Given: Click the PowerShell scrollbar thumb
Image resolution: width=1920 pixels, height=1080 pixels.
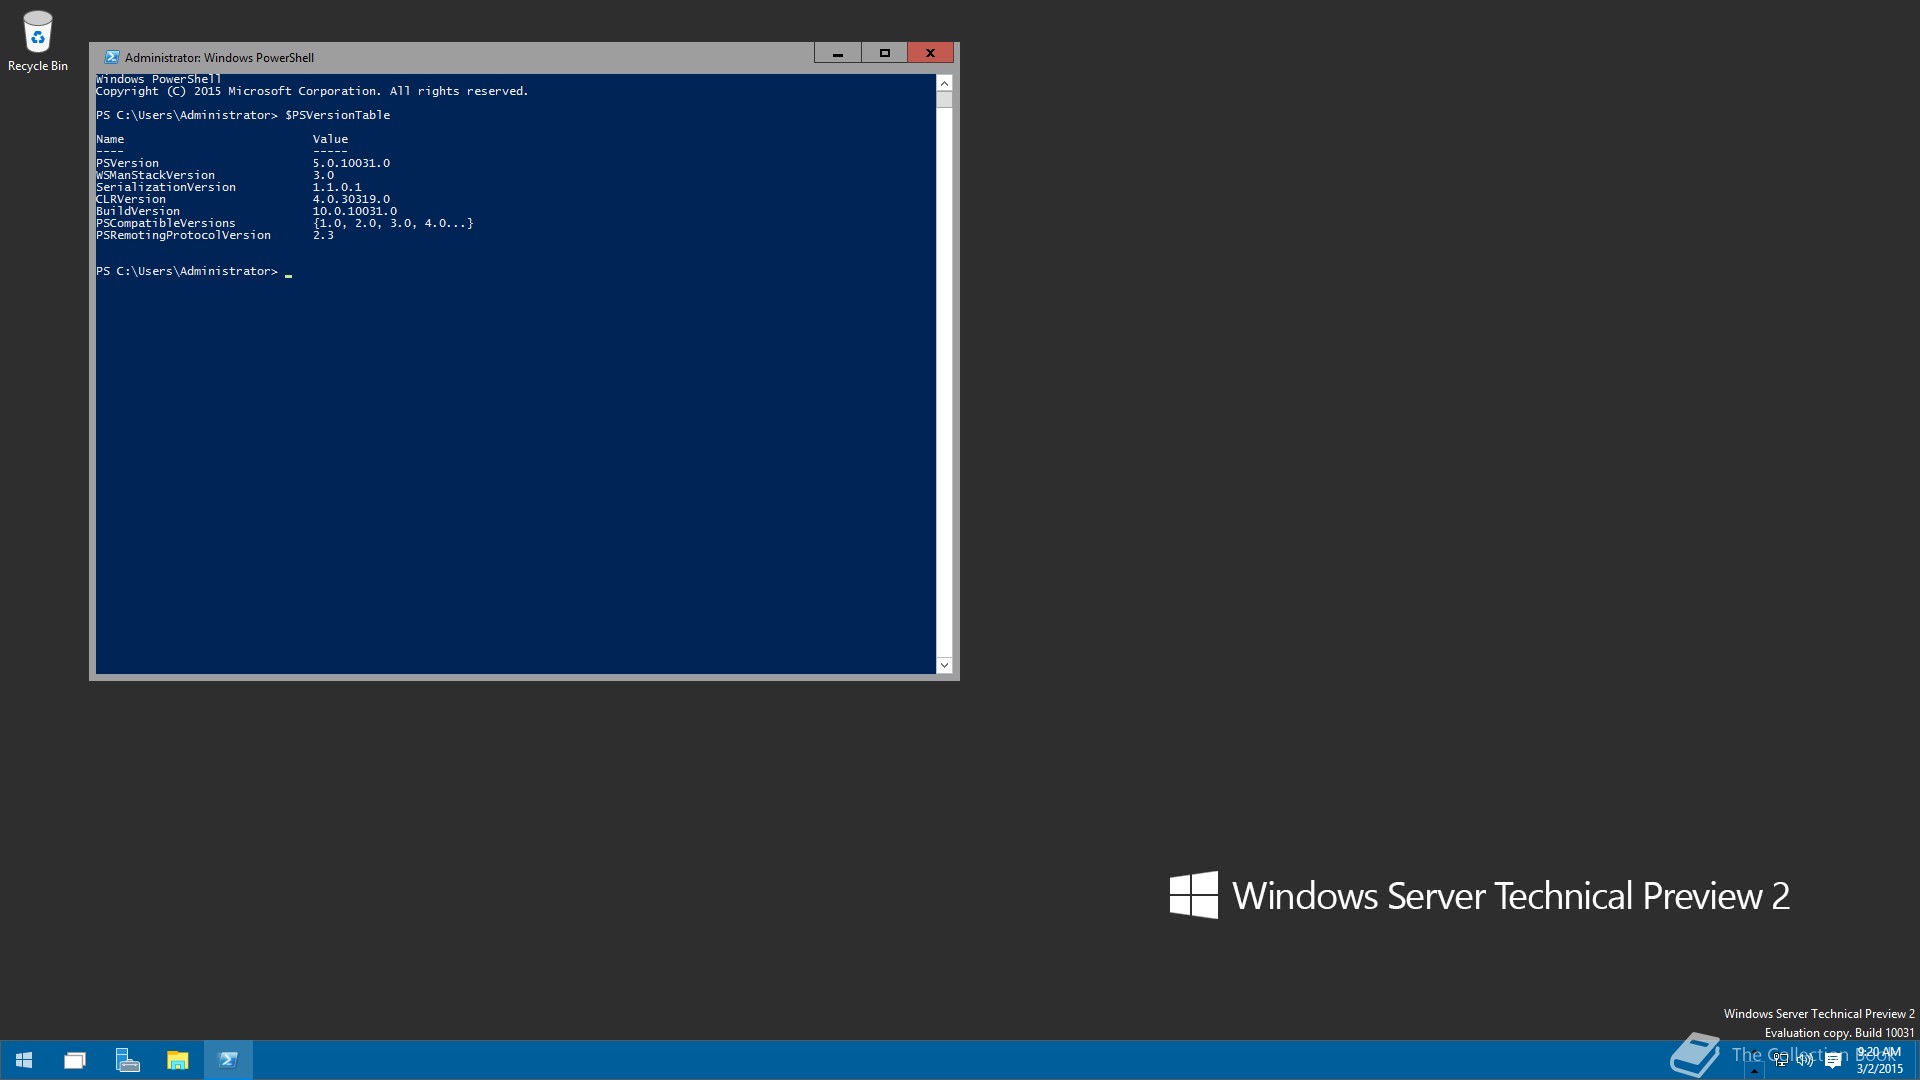Looking at the screenshot, I should click(944, 100).
